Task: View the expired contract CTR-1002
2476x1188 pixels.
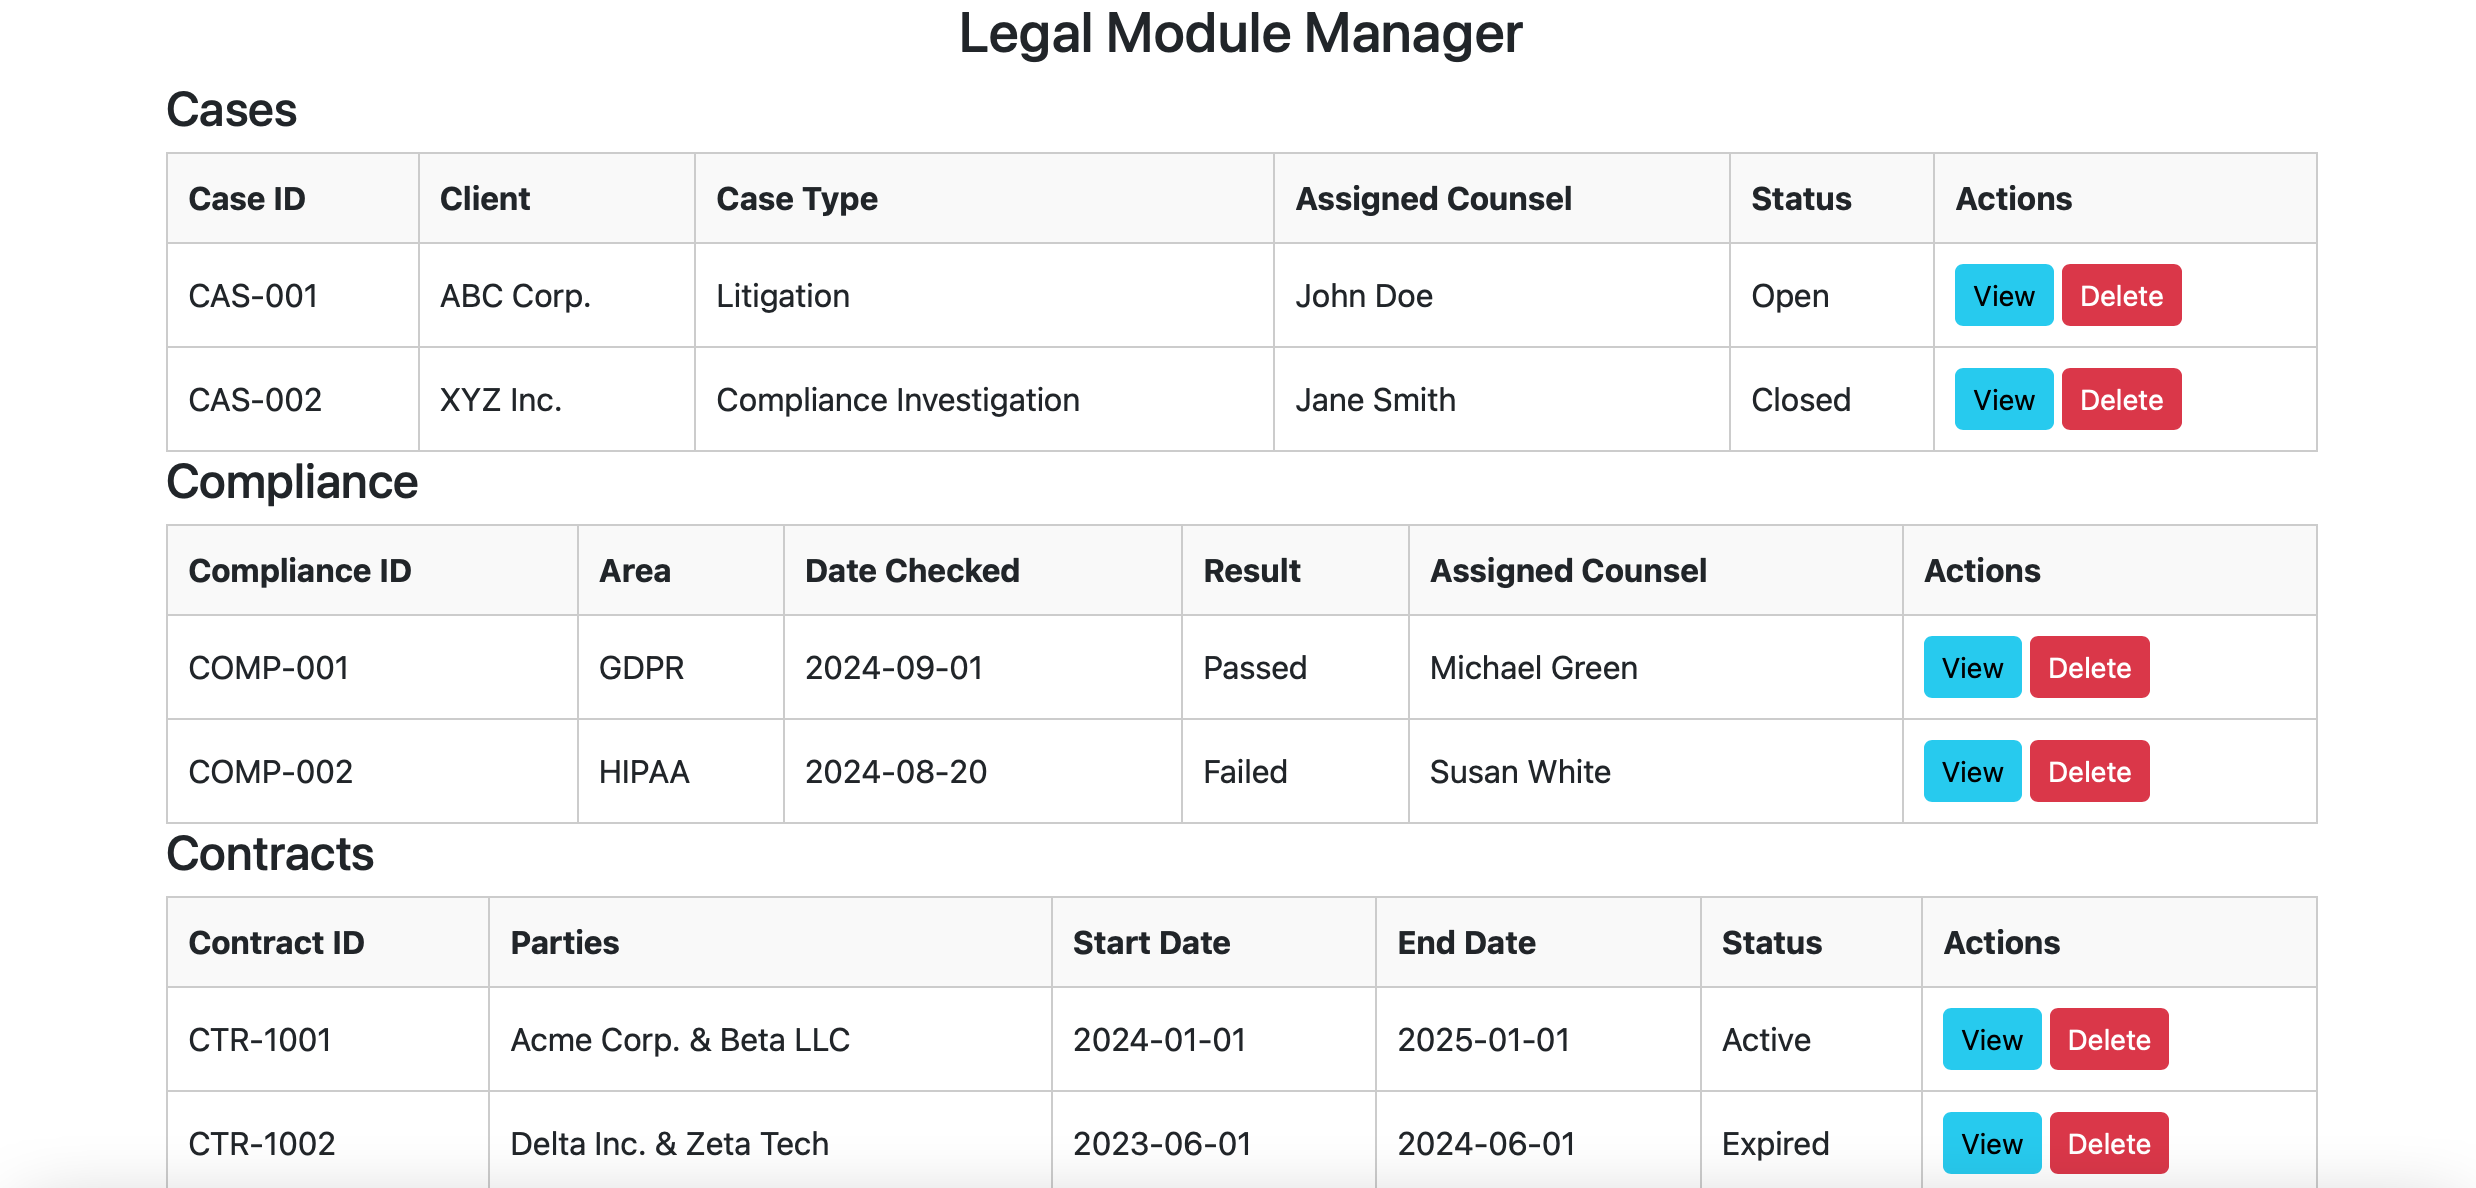Action: tap(1991, 1144)
